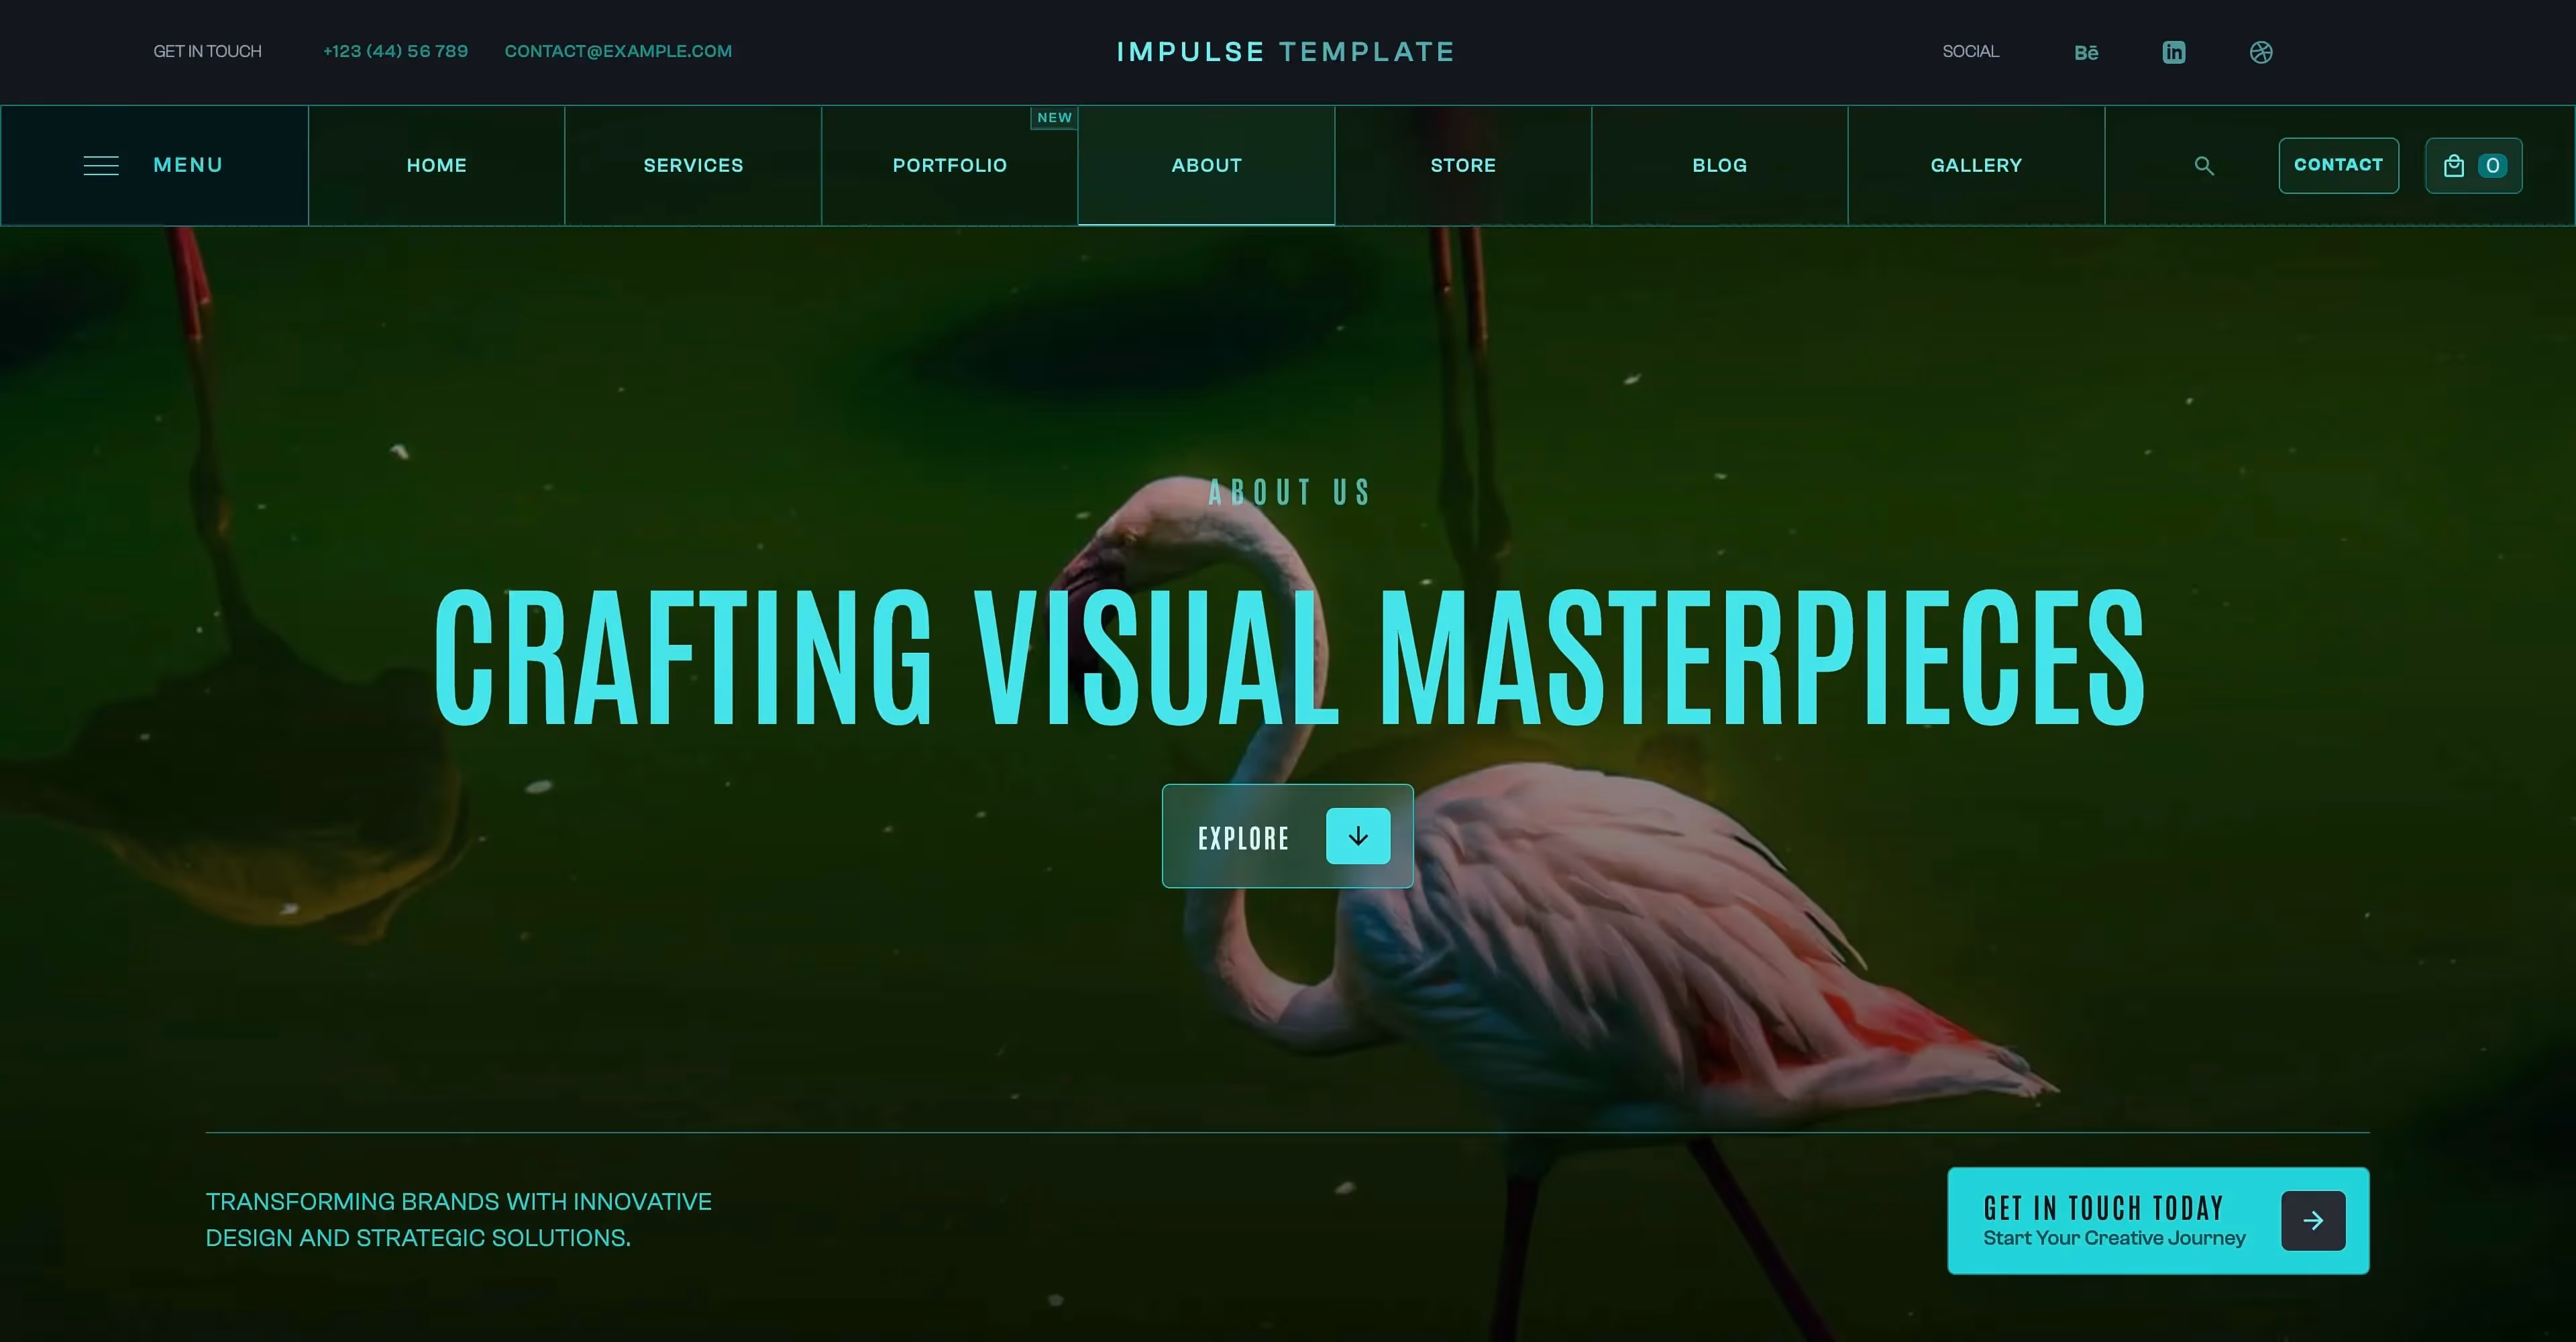The image size is (2576, 1342).
Task: Open the hamburger MENU icon
Action: click(x=101, y=165)
